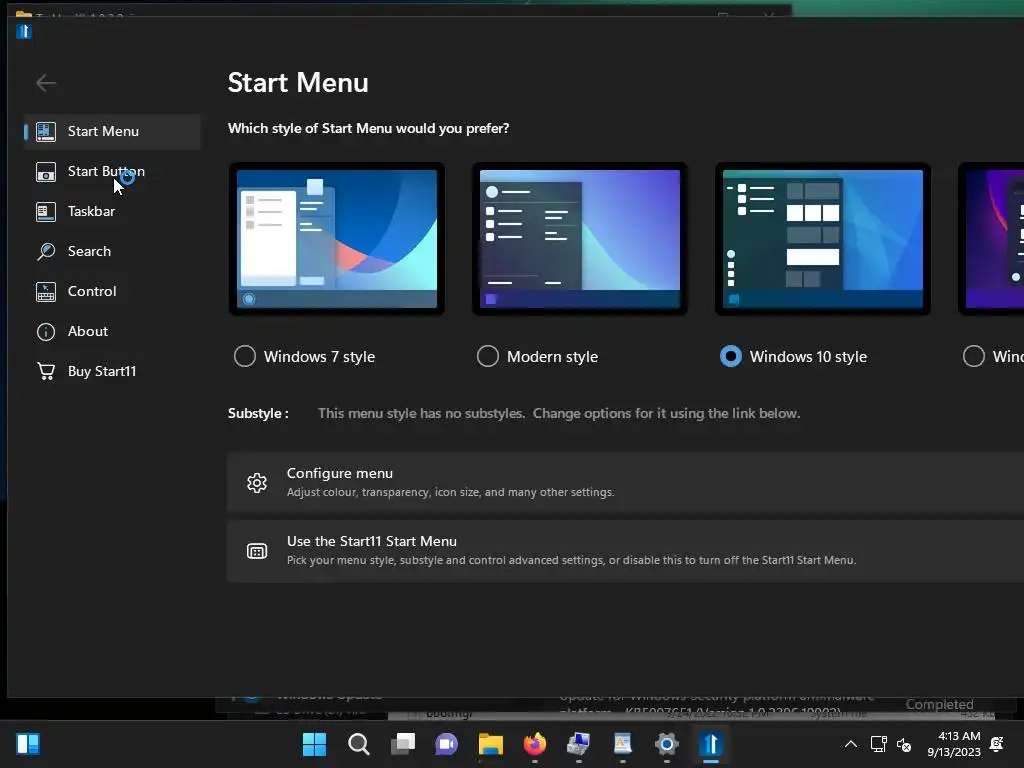Click the Use Start11 Start Menu icon
Image resolution: width=1024 pixels, height=768 pixels.
click(257, 551)
